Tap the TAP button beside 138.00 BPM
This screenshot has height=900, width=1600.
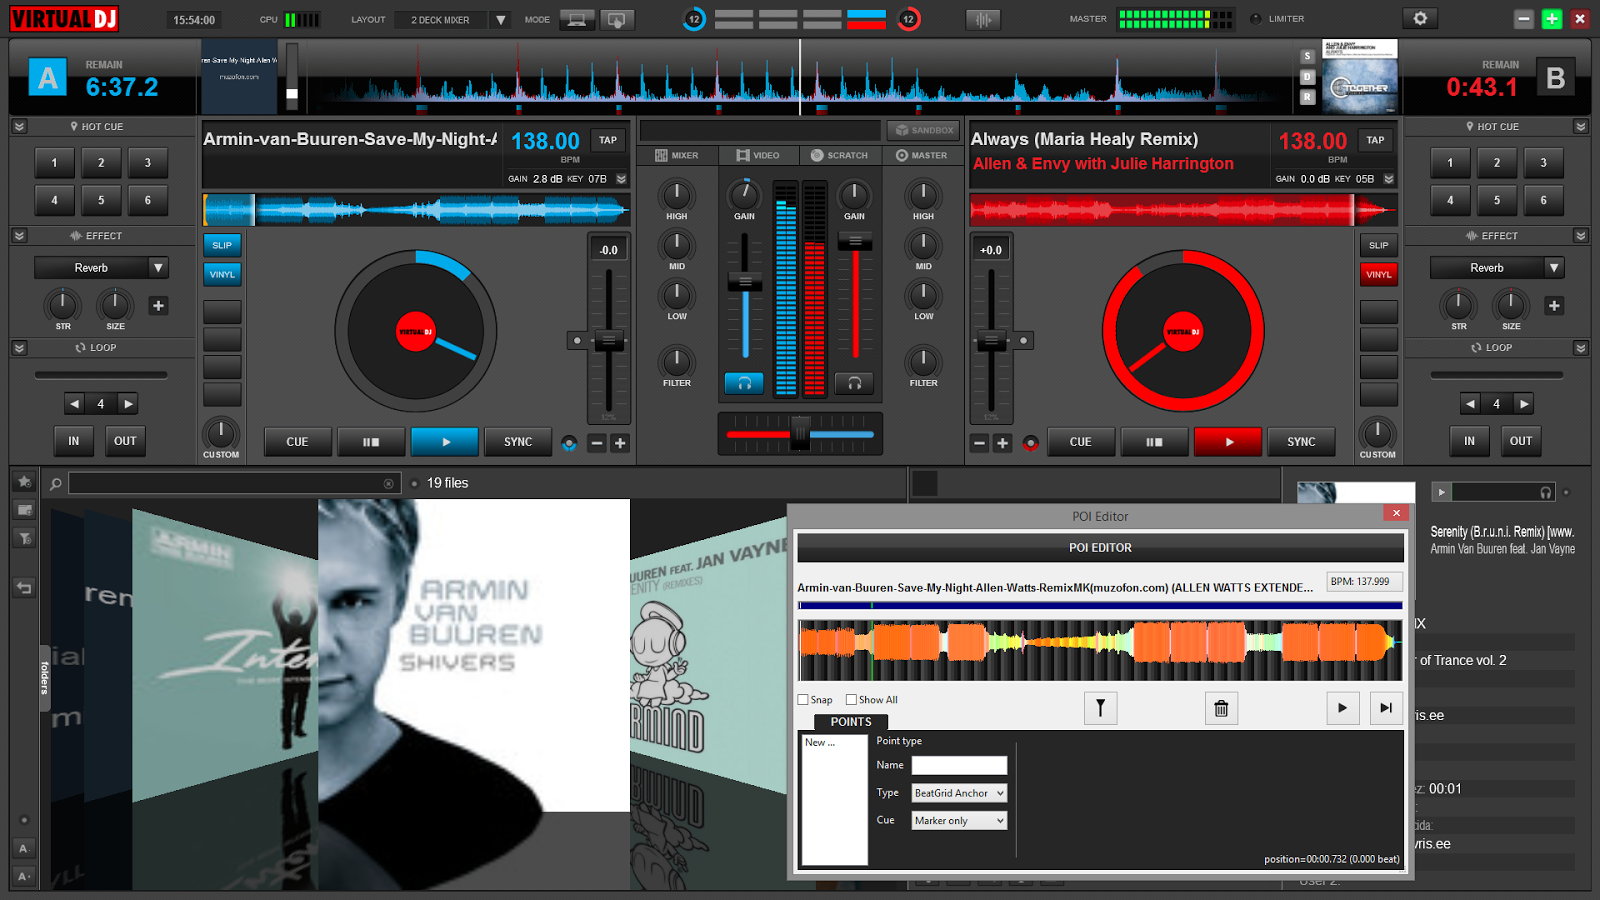click(607, 140)
